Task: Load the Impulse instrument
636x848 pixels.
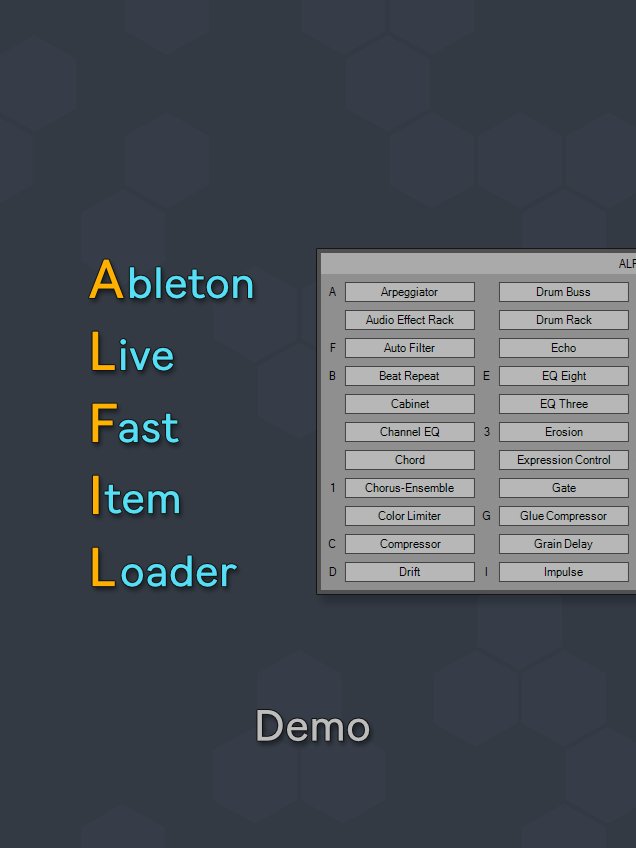Action: 564,572
